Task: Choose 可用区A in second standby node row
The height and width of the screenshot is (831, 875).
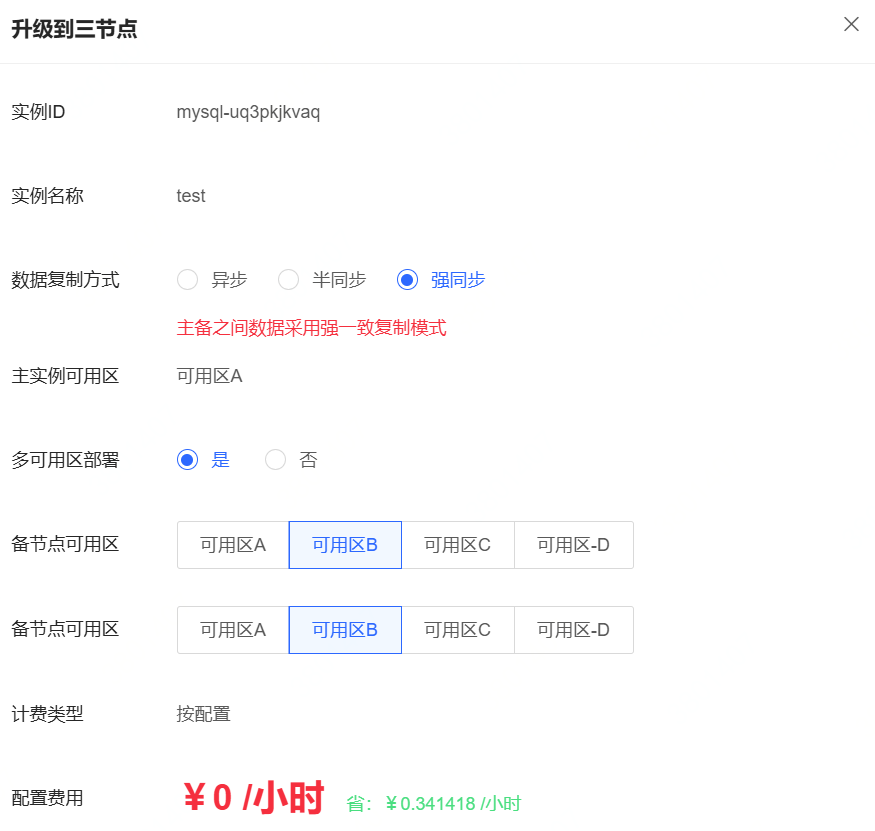Action: point(233,630)
